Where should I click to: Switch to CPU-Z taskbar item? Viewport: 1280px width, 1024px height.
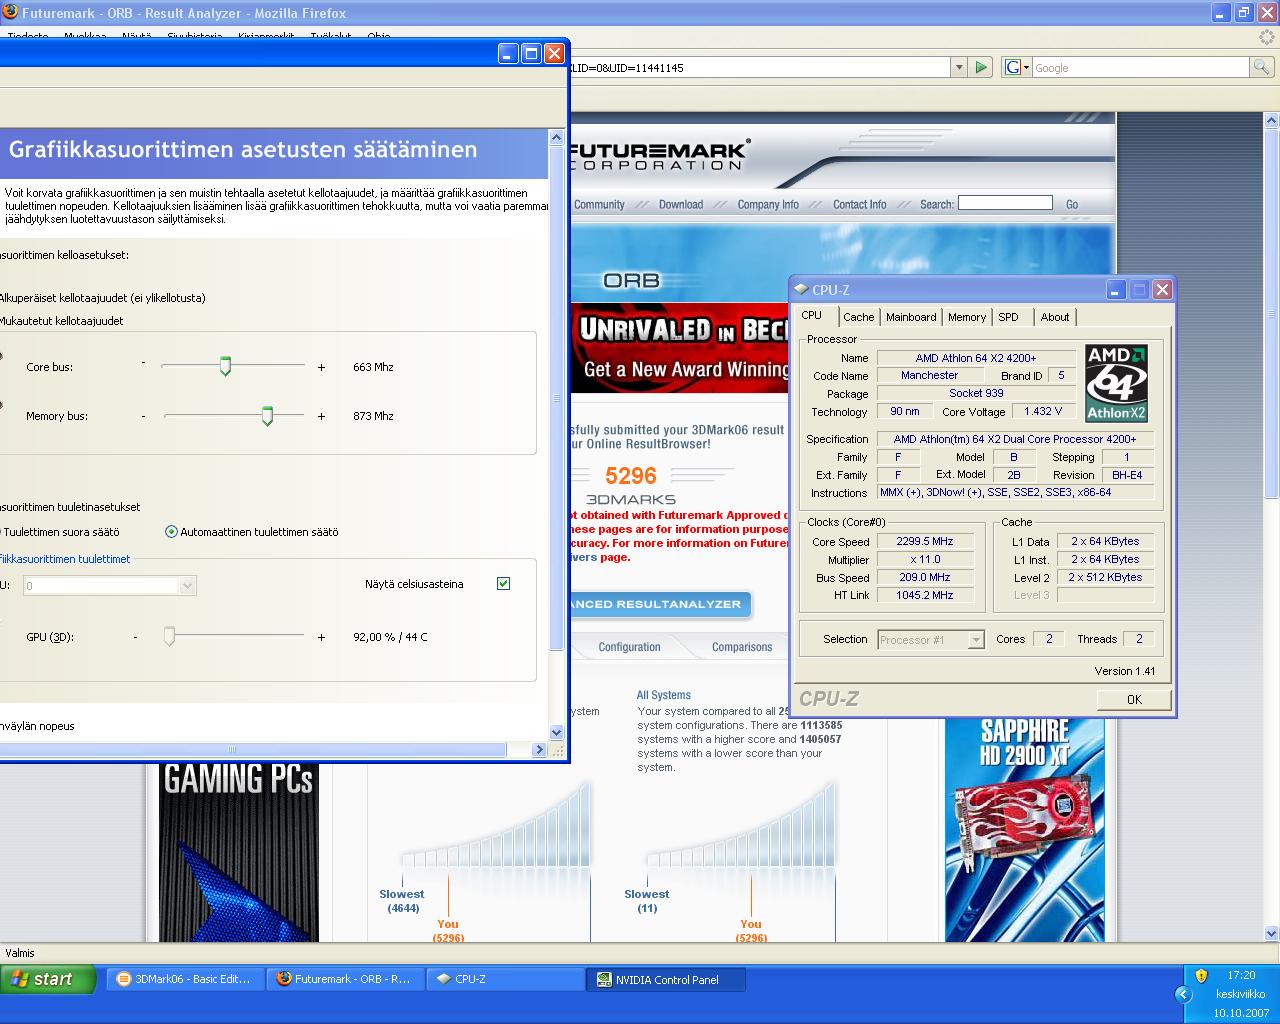(x=506, y=979)
